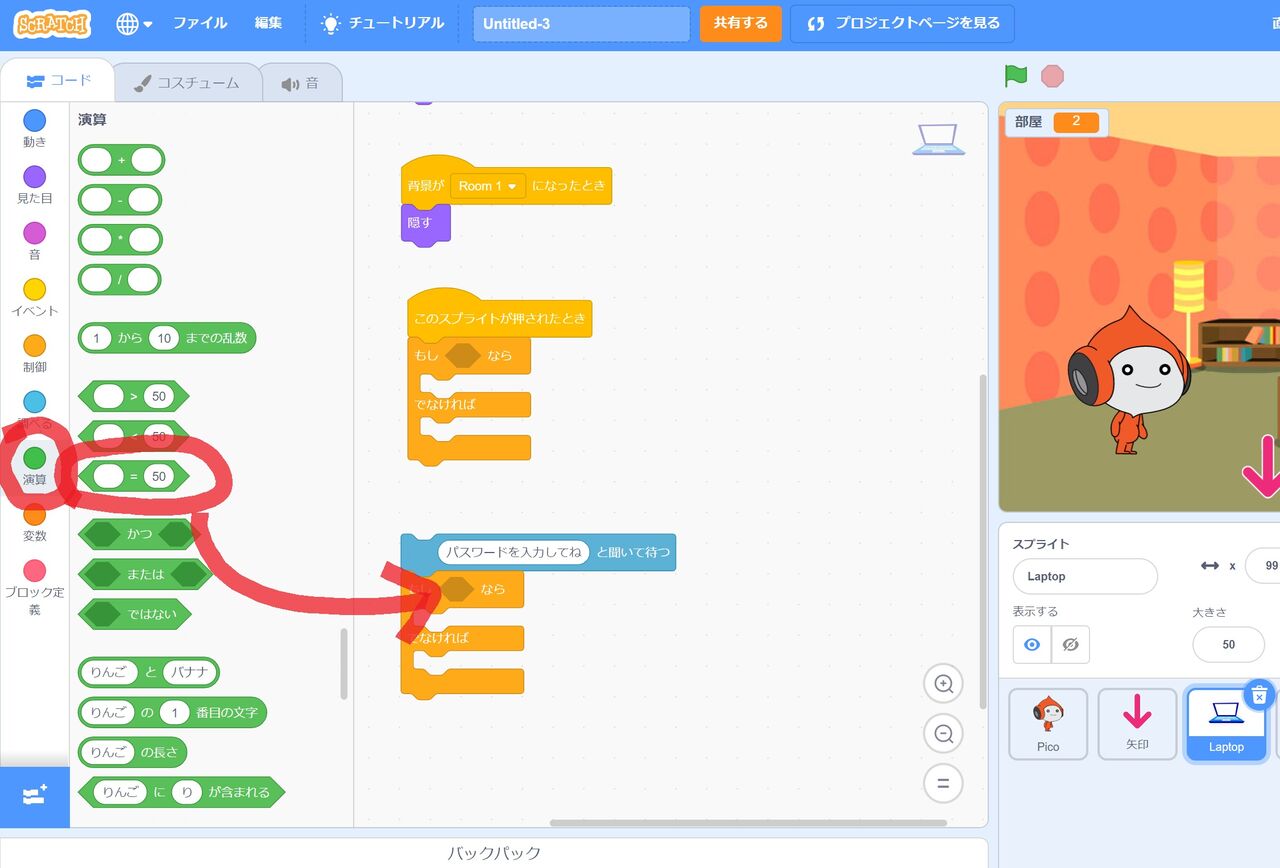
Task: Click 背景が Room 1 になったとき hat block
Action: point(506,182)
